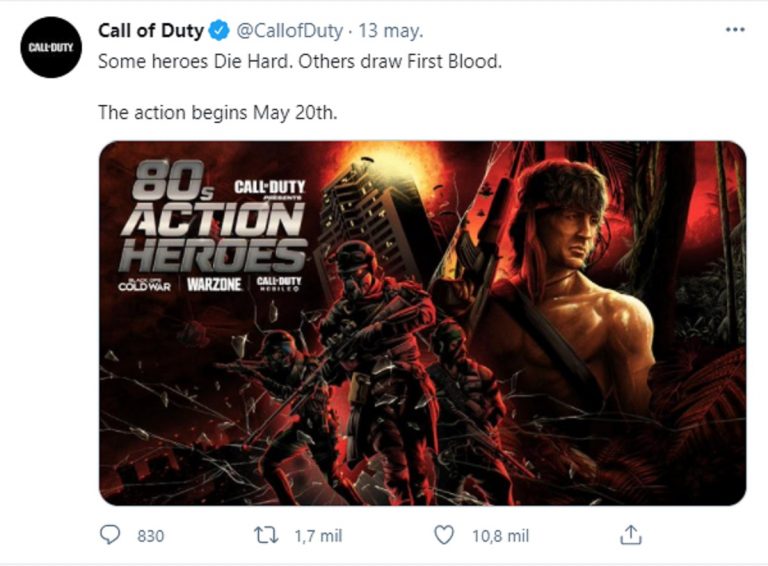Click the blue verified badge
Viewport: 768px width, 566px height.
coord(220,31)
